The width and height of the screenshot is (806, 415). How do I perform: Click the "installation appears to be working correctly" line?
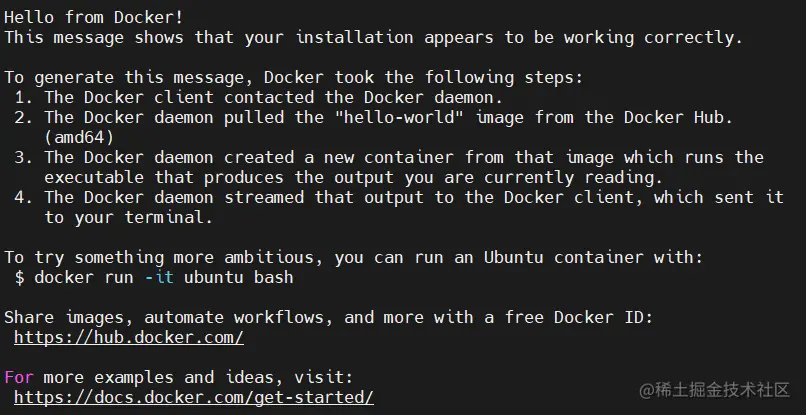(x=372, y=38)
